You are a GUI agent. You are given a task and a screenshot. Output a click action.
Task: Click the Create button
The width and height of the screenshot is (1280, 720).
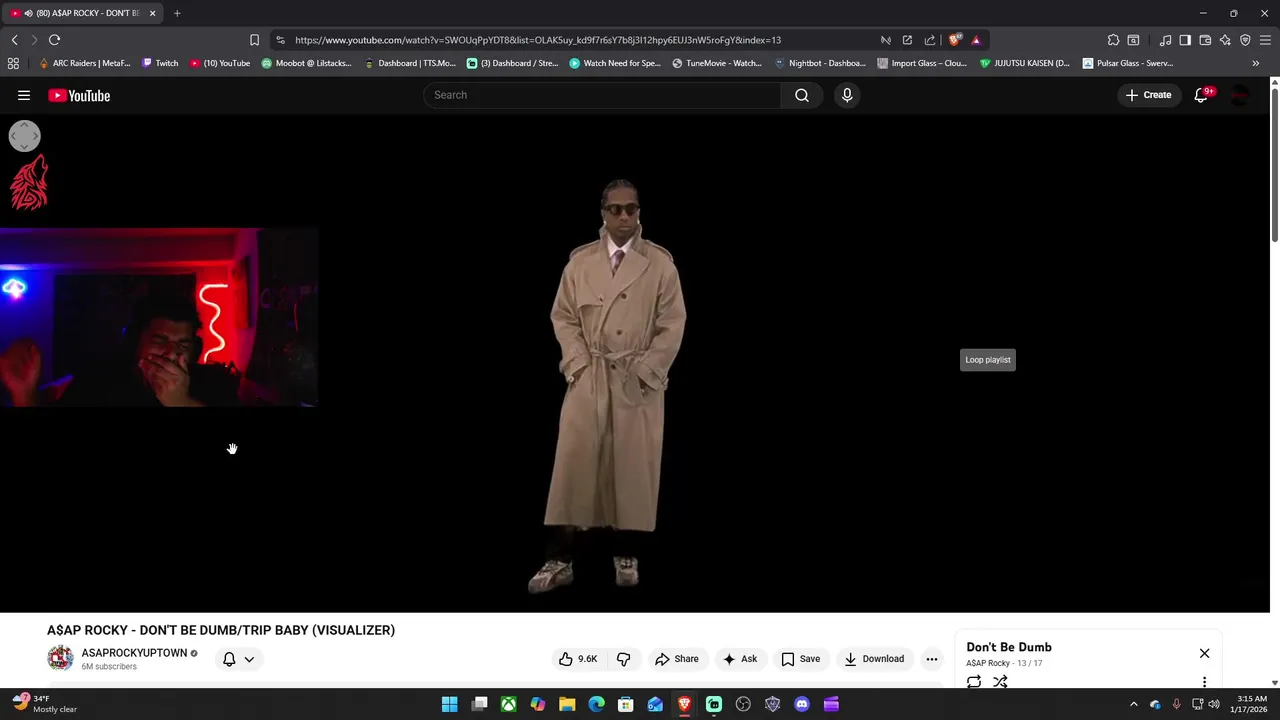click(x=1148, y=95)
